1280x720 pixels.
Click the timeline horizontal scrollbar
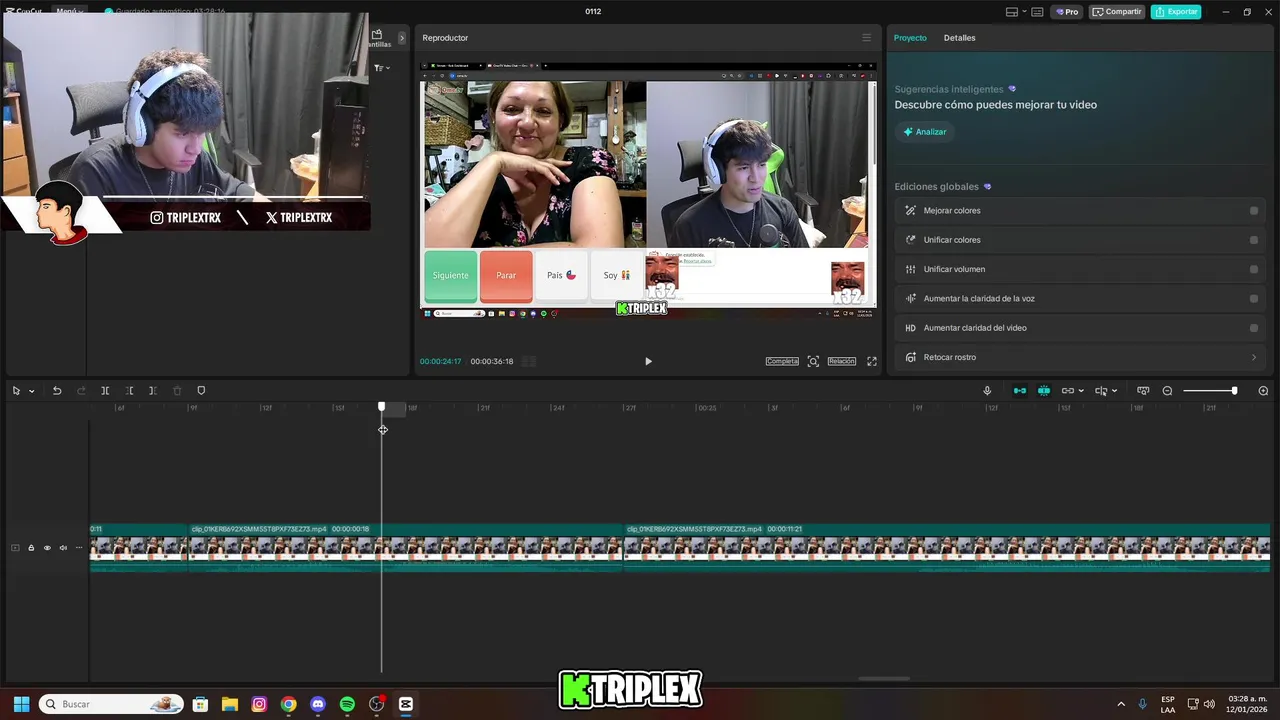click(x=884, y=679)
